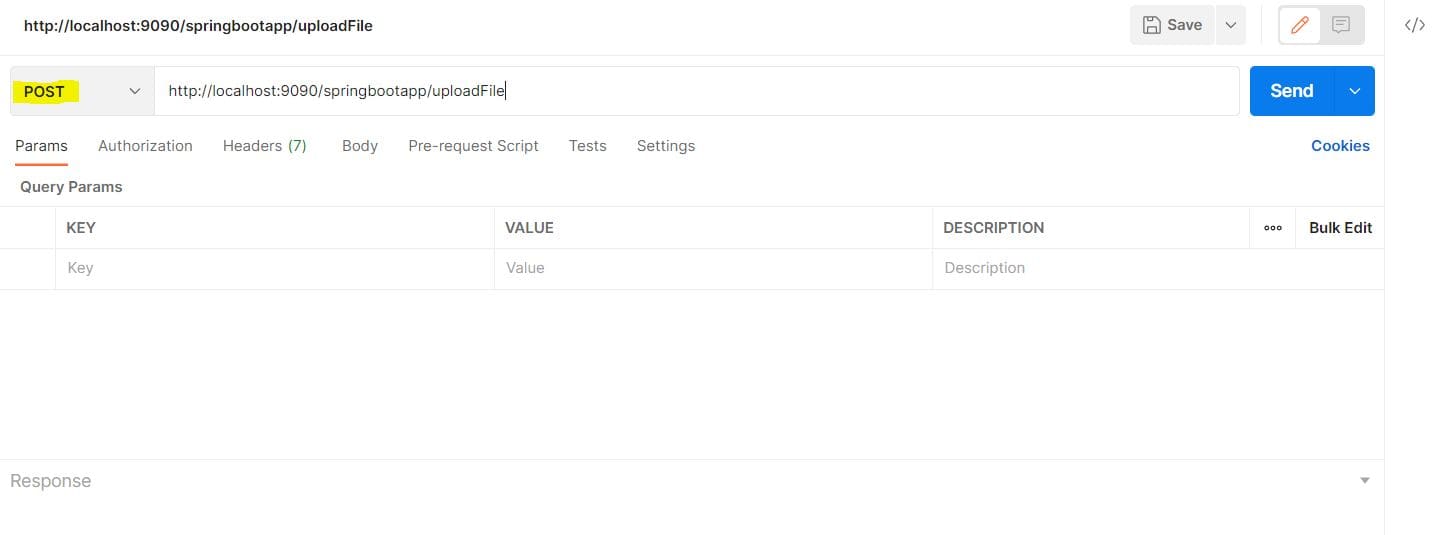This screenshot has height=535, width=1434.
Task: Click the Response panel label
Action: (50, 481)
